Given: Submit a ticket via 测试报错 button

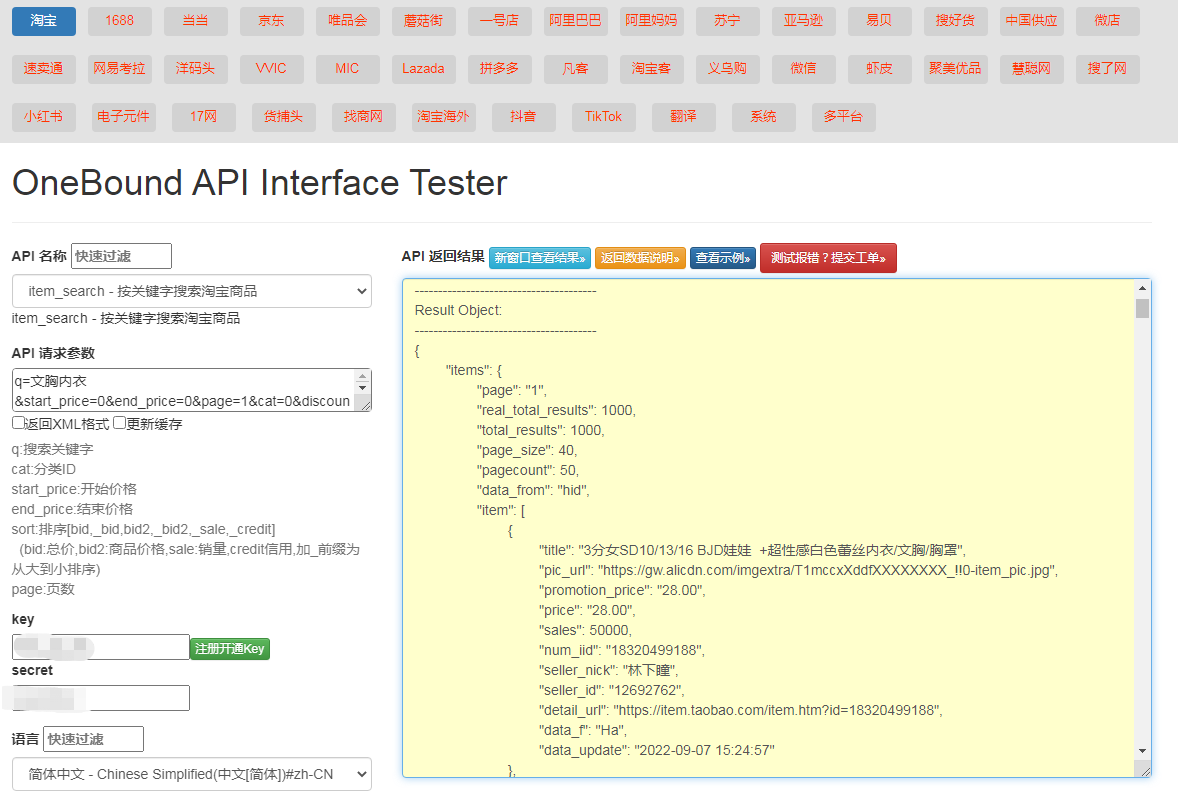Looking at the screenshot, I should (828, 258).
